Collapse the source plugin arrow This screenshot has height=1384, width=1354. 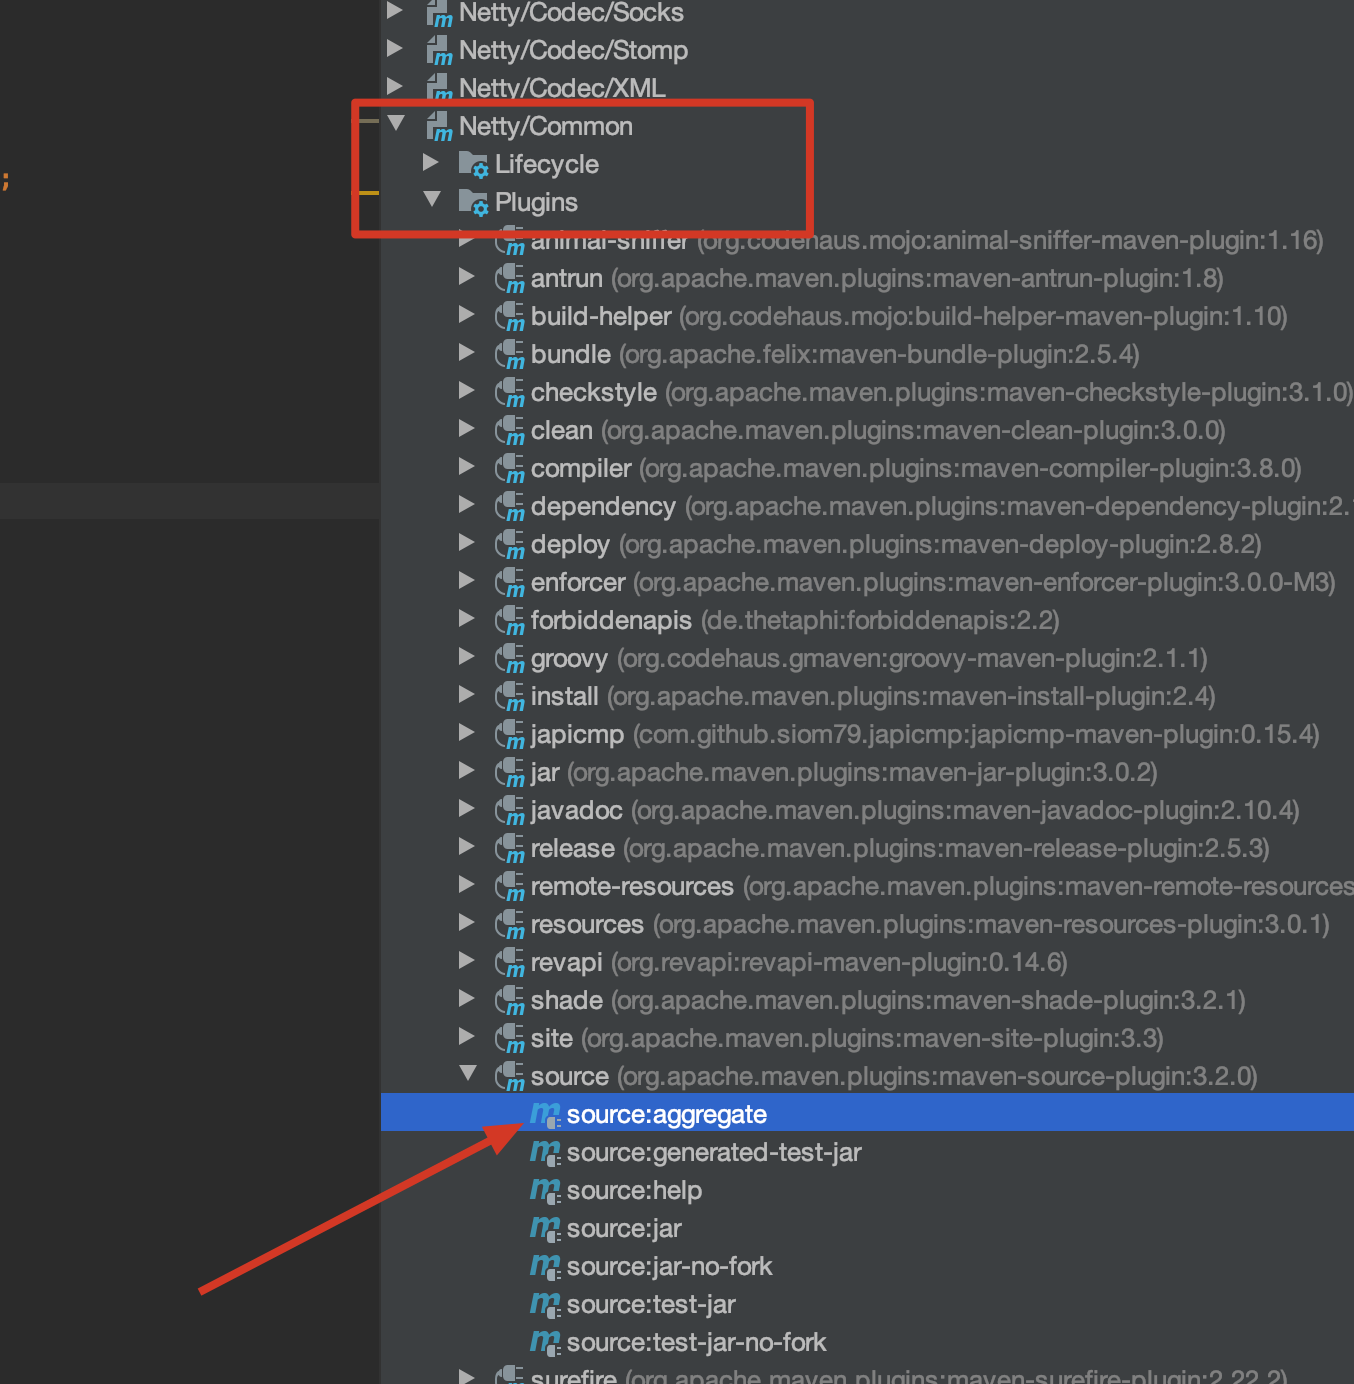click(x=468, y=1073)
